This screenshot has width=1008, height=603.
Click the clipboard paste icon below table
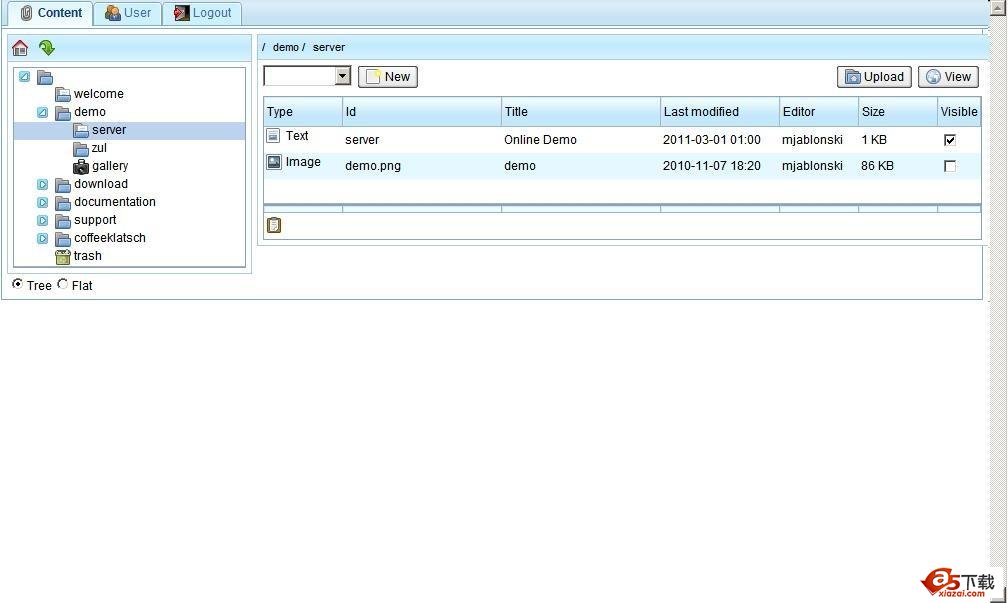(274, 225)
